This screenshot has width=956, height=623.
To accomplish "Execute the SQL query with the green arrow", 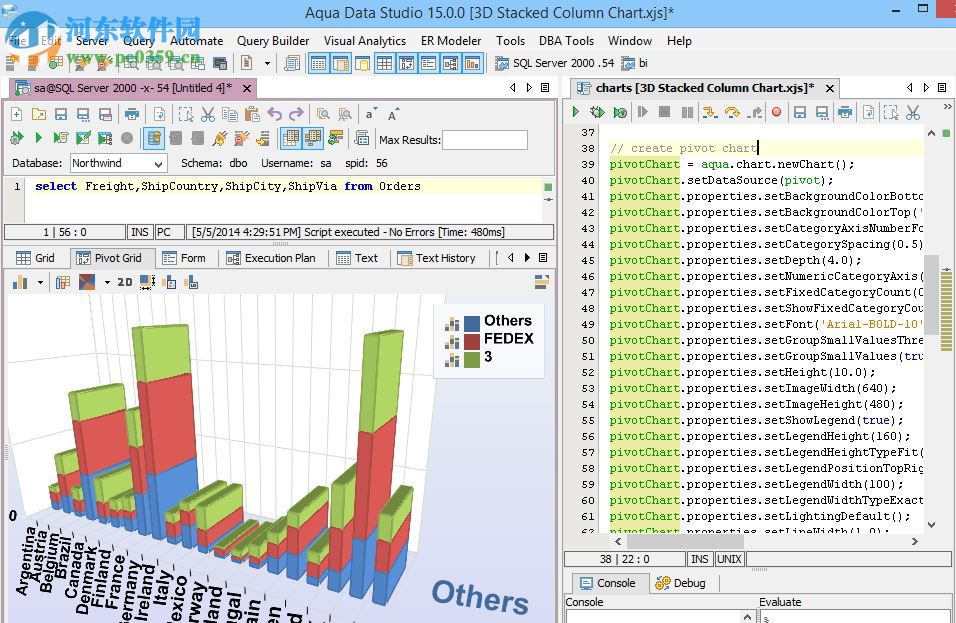I will [x=38, y=137].
